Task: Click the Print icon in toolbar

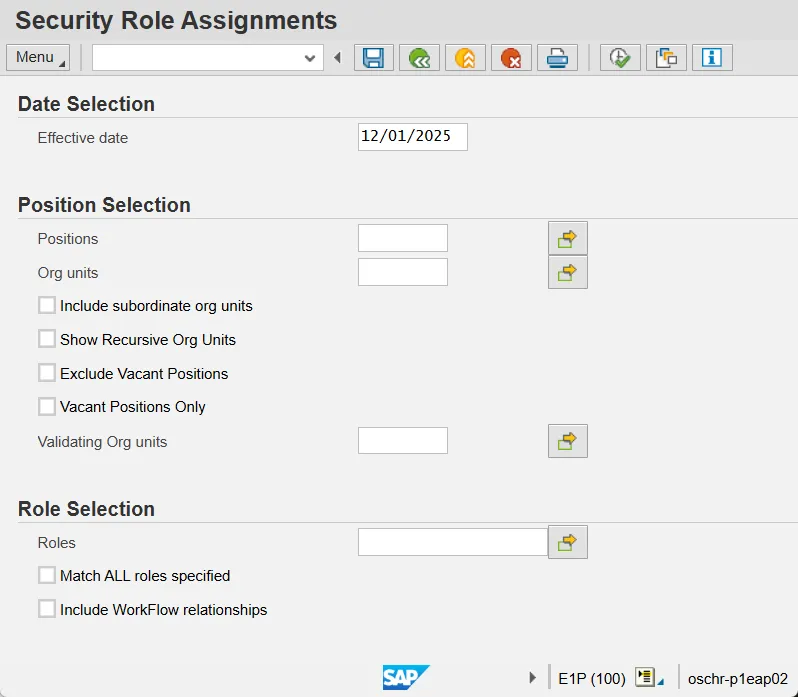Action: point(557,58)
